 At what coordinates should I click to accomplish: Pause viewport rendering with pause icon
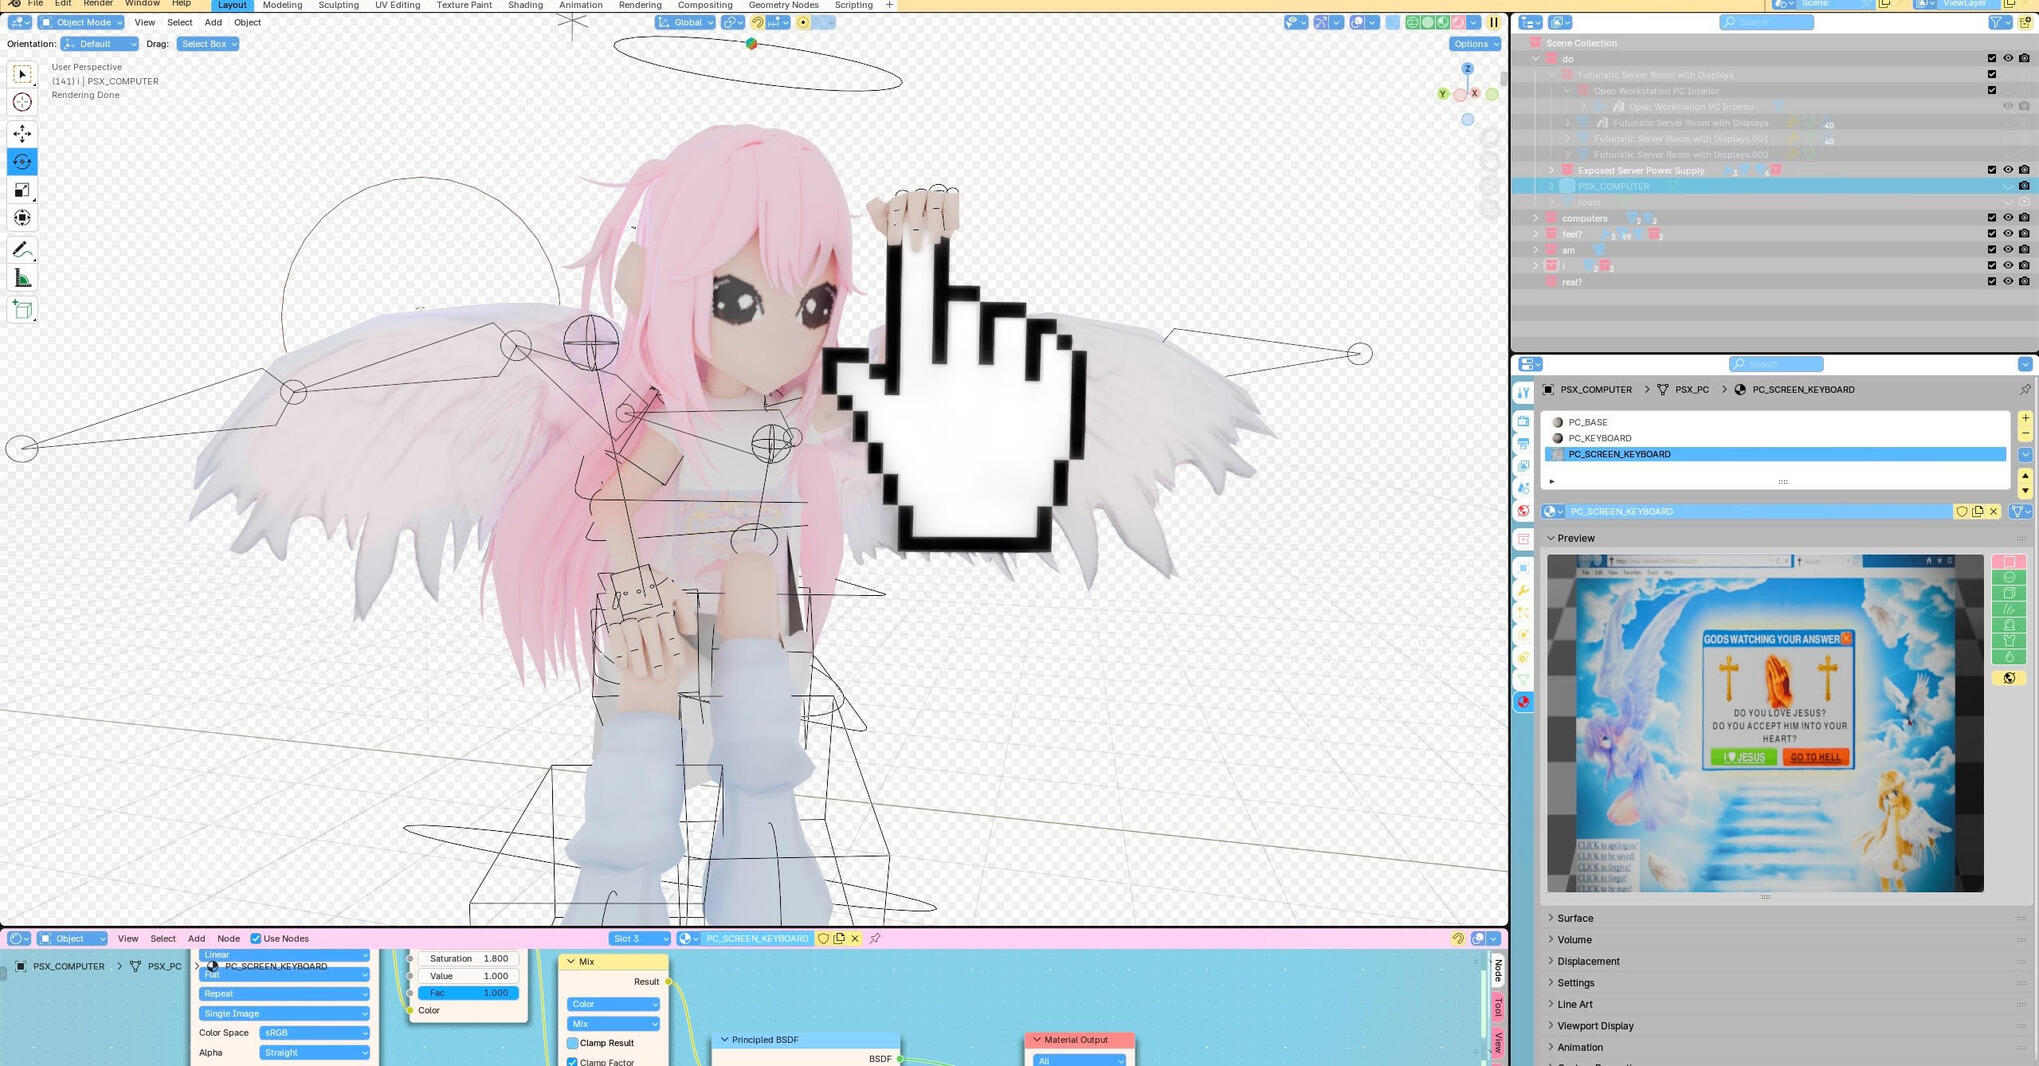tap(1494, 22)
